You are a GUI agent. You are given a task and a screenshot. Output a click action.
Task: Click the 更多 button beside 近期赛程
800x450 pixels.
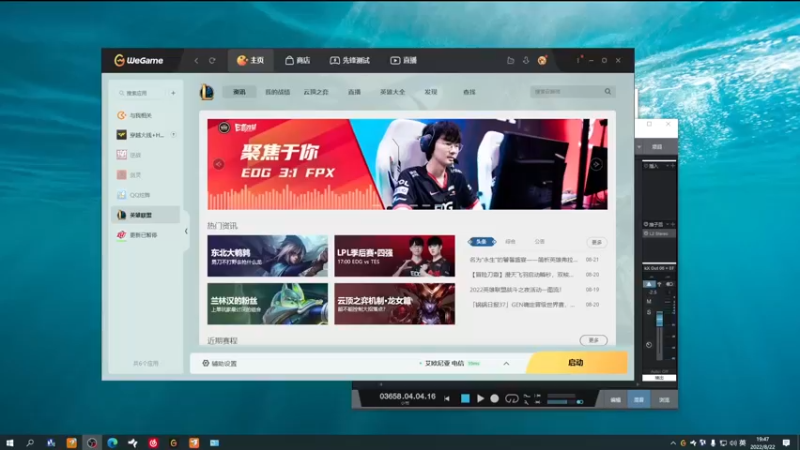pyautogui.click(x=593, y=340)
